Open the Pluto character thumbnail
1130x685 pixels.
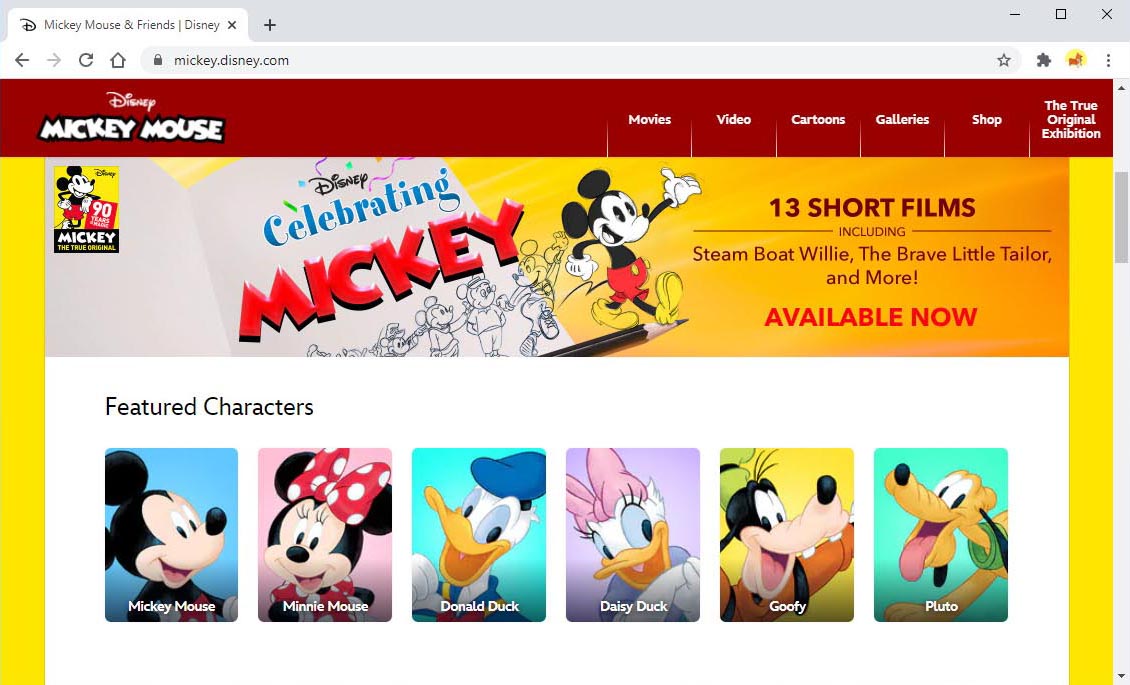pos(940,534)
